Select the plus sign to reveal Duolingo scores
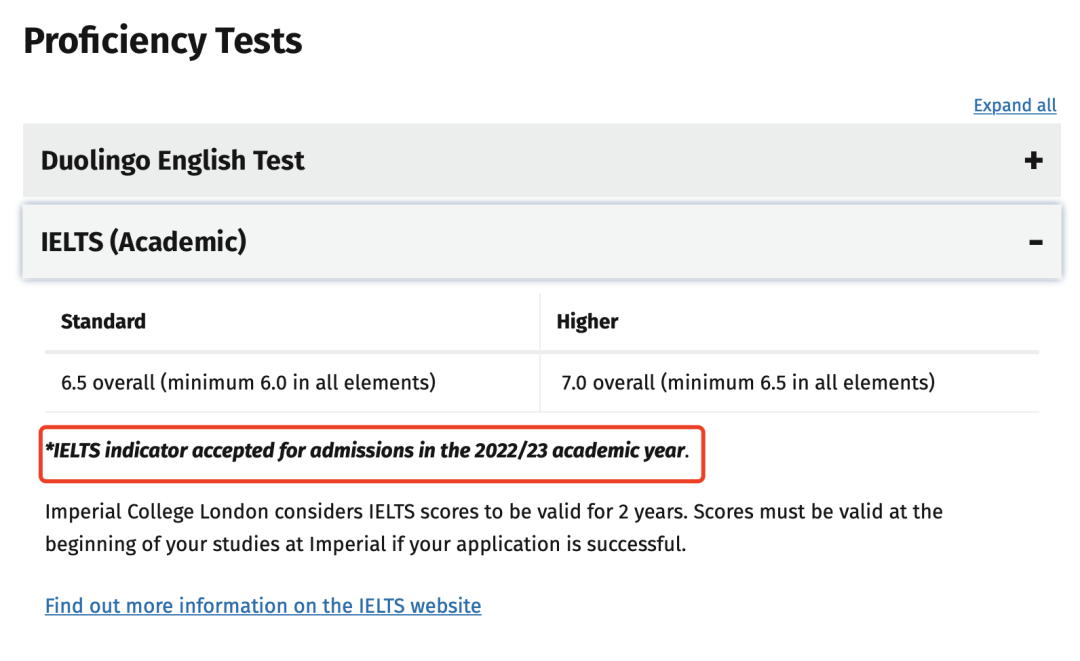Image resolution: width=1080 pixels, height=661 pixels. click(x=1033, y=160)
